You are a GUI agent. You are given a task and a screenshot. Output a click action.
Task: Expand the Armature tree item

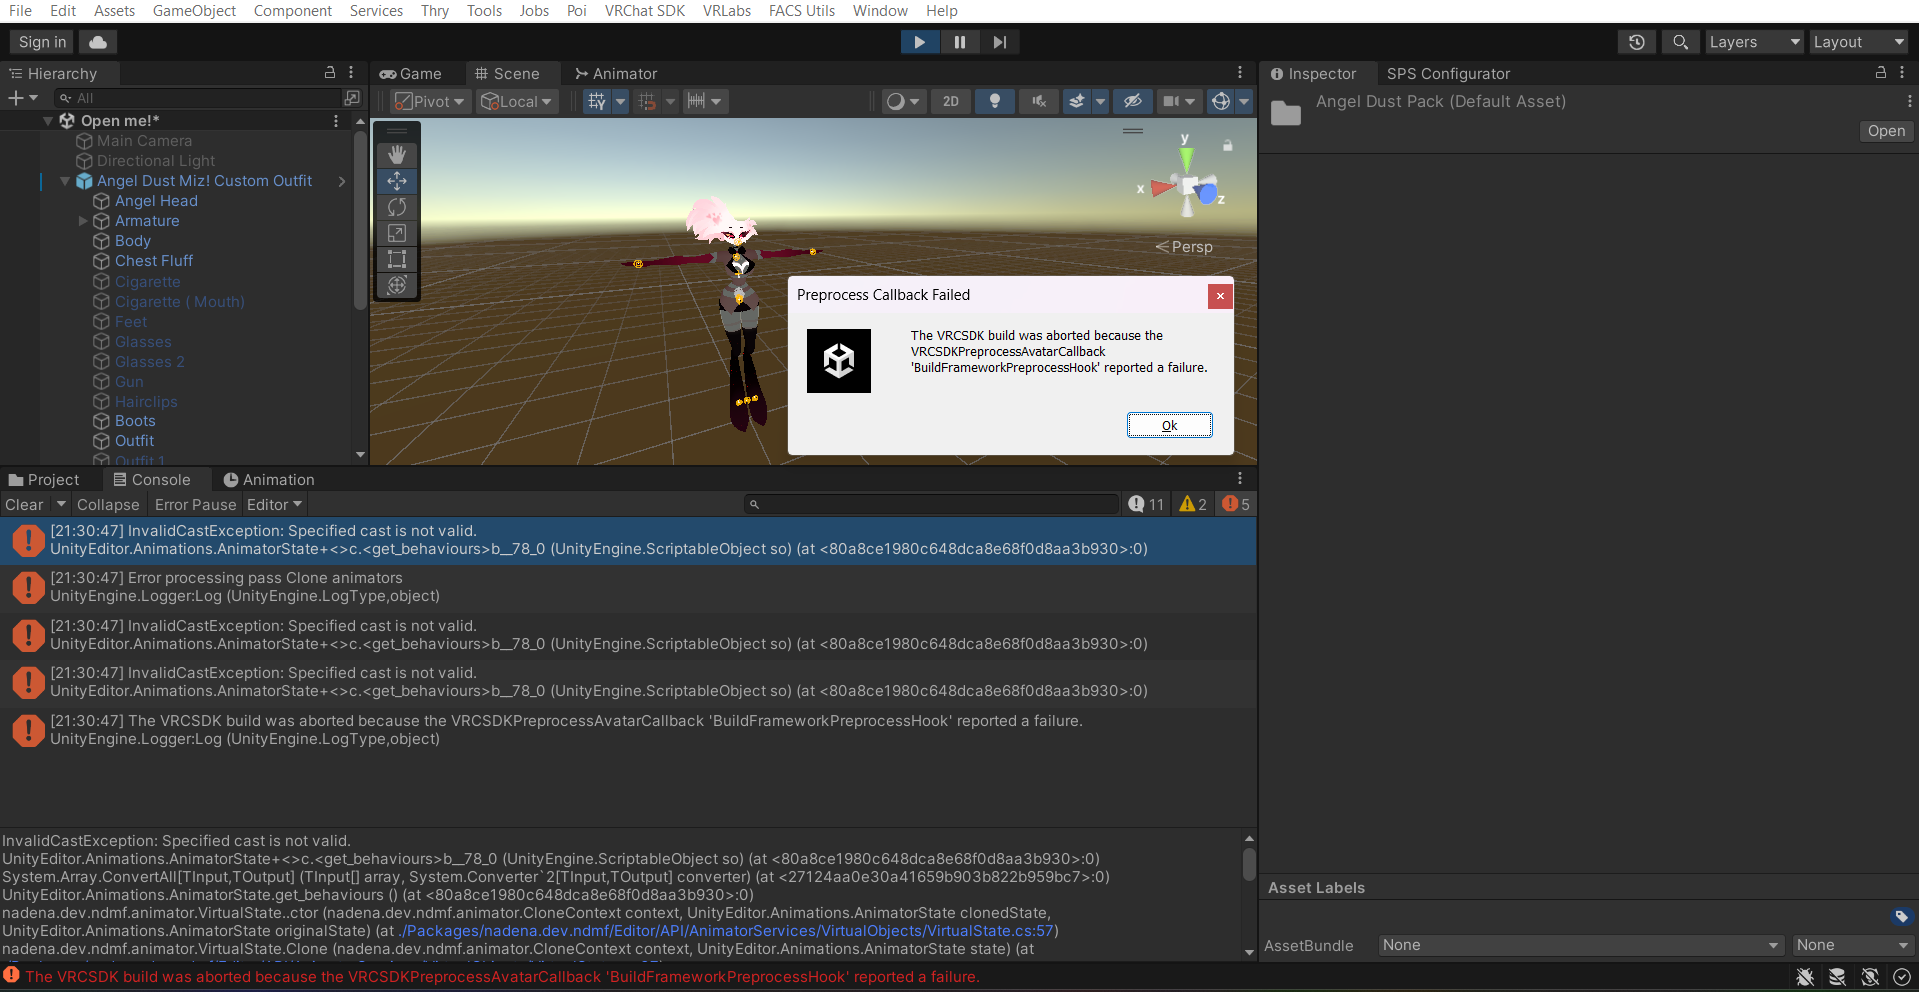(x=83, y=221)
